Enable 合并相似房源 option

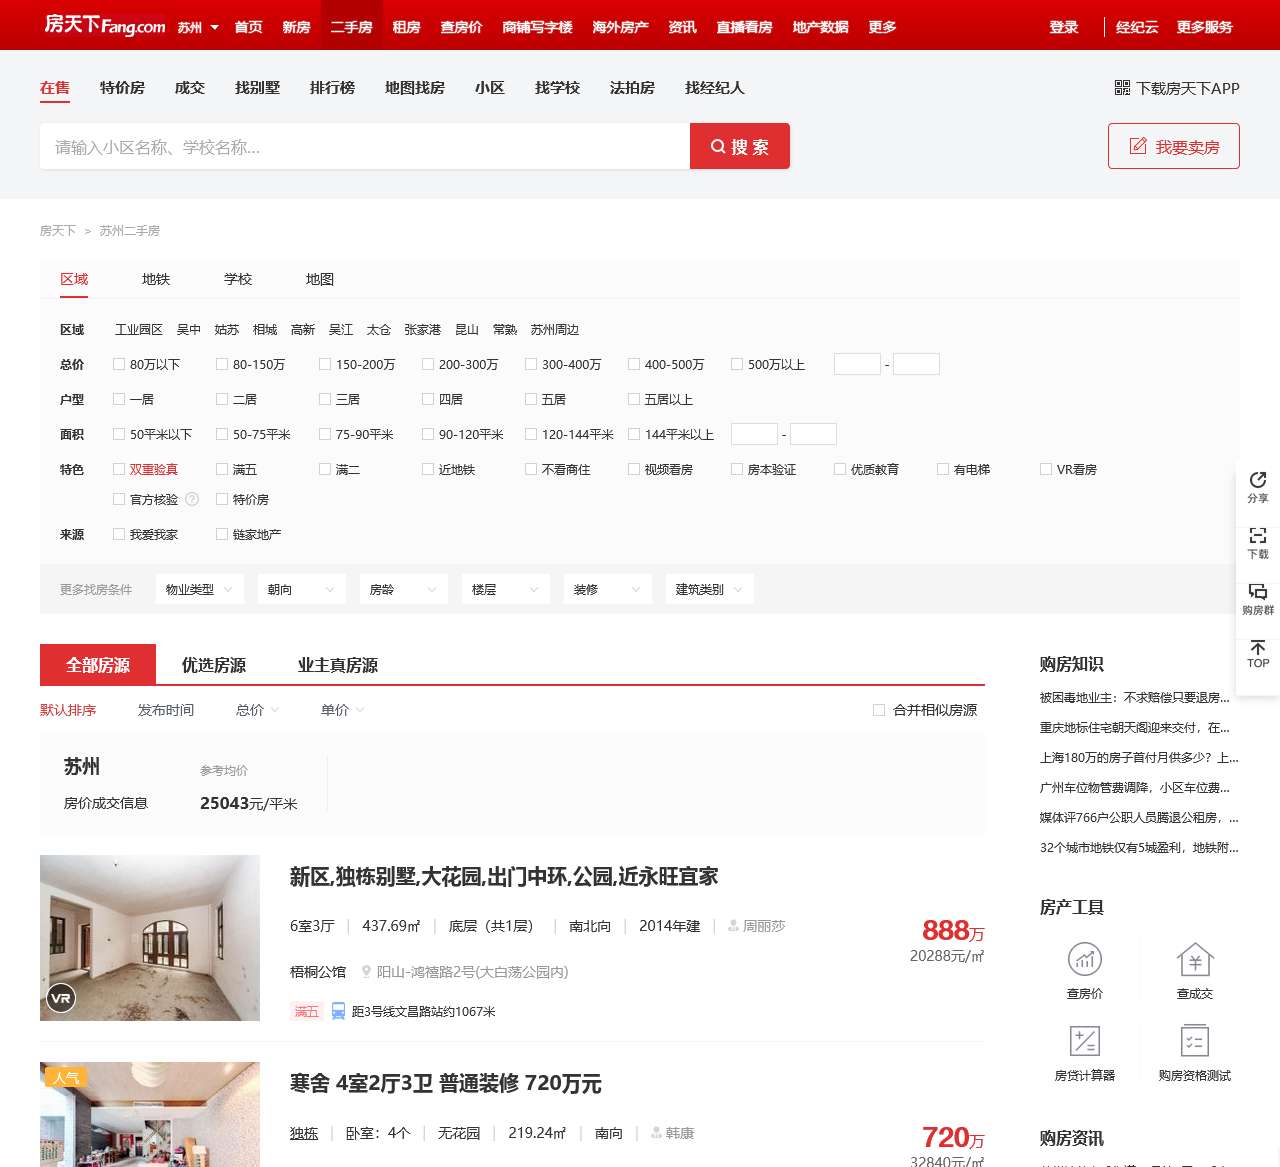click(880, 710)
